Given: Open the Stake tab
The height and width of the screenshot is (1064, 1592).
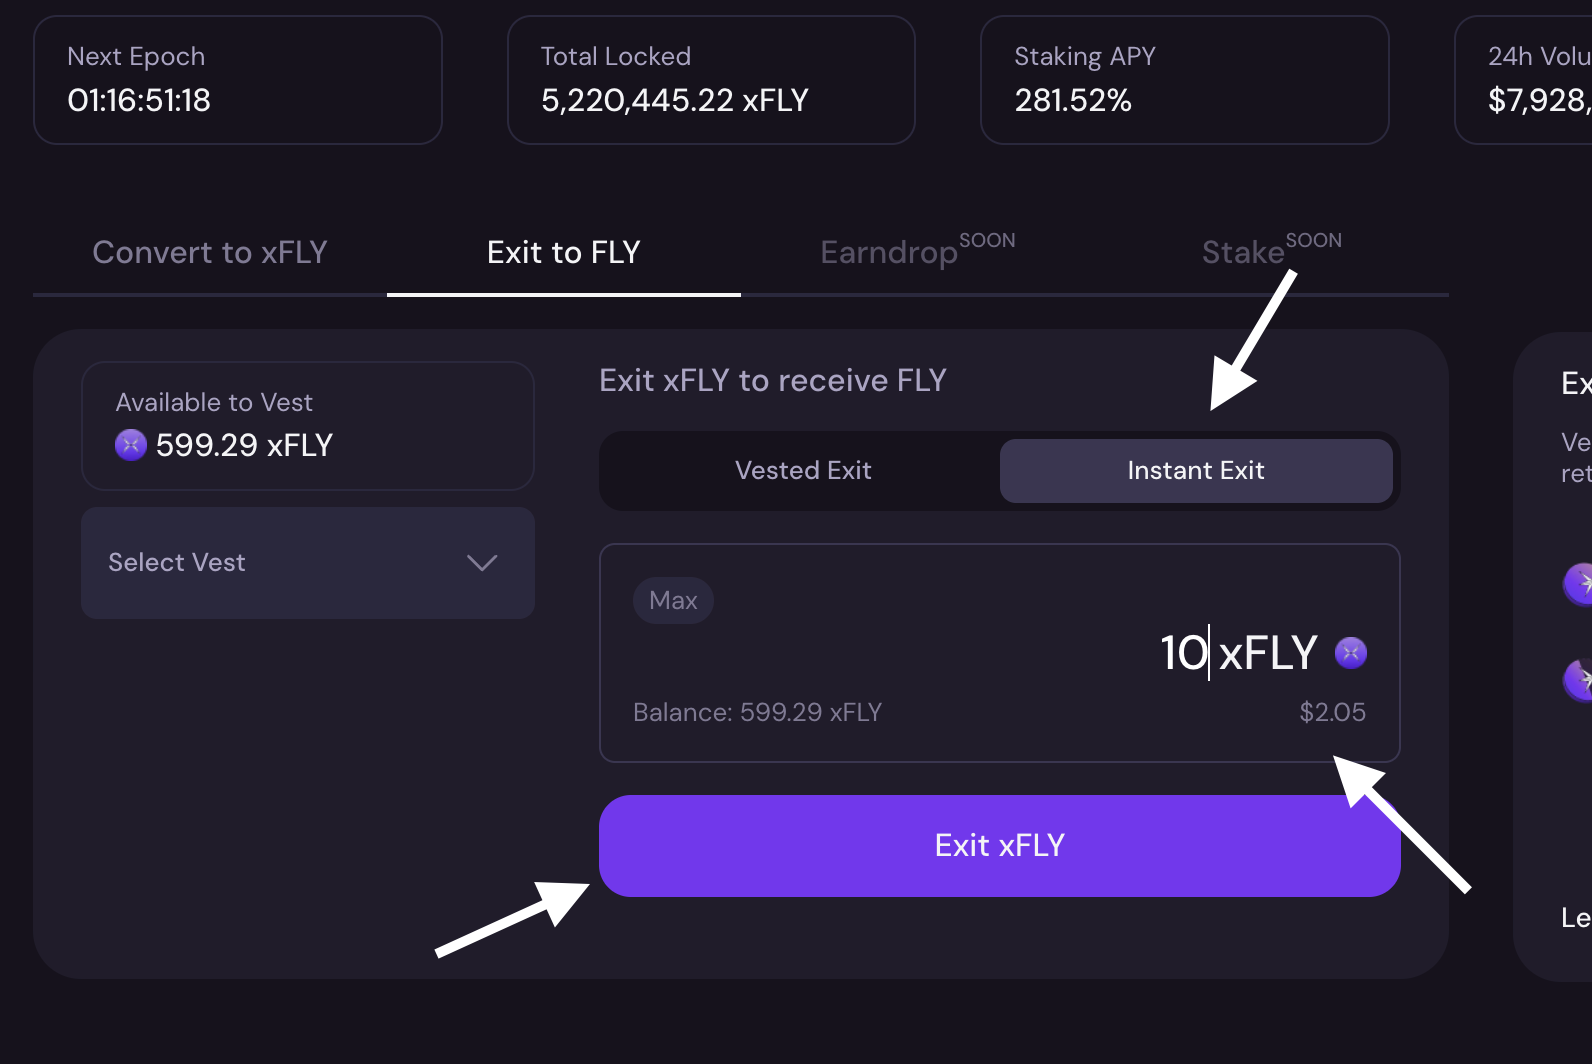Looking at the screenshot, I should coord(1244,253).
